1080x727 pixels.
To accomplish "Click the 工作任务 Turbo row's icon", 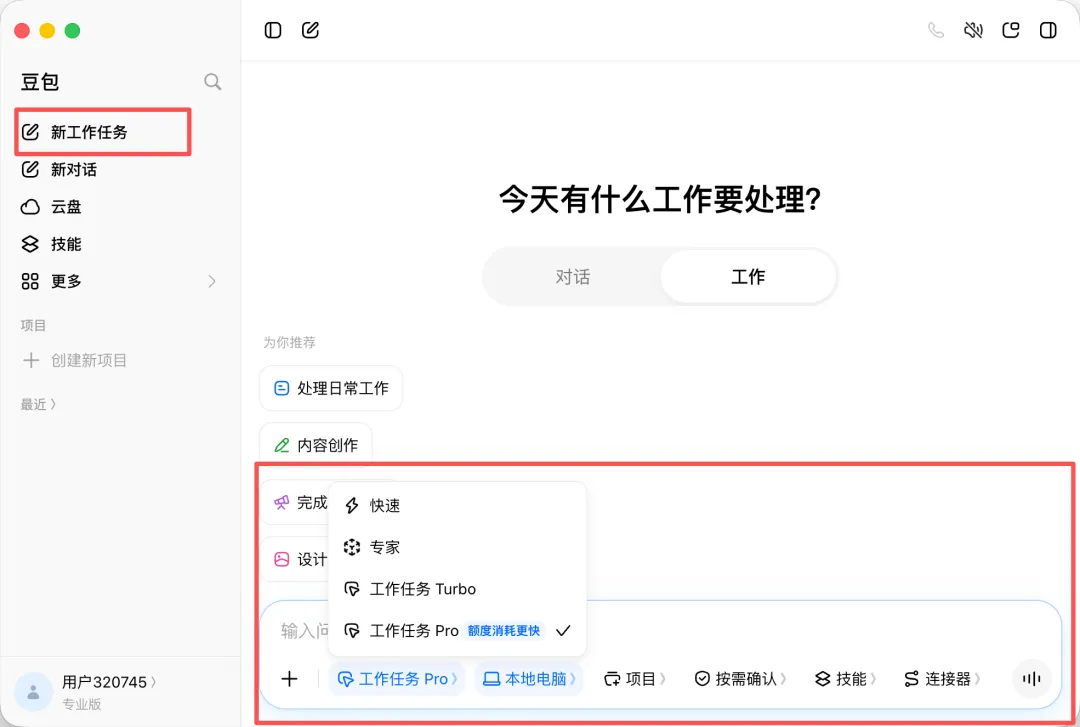I will 352,589.
